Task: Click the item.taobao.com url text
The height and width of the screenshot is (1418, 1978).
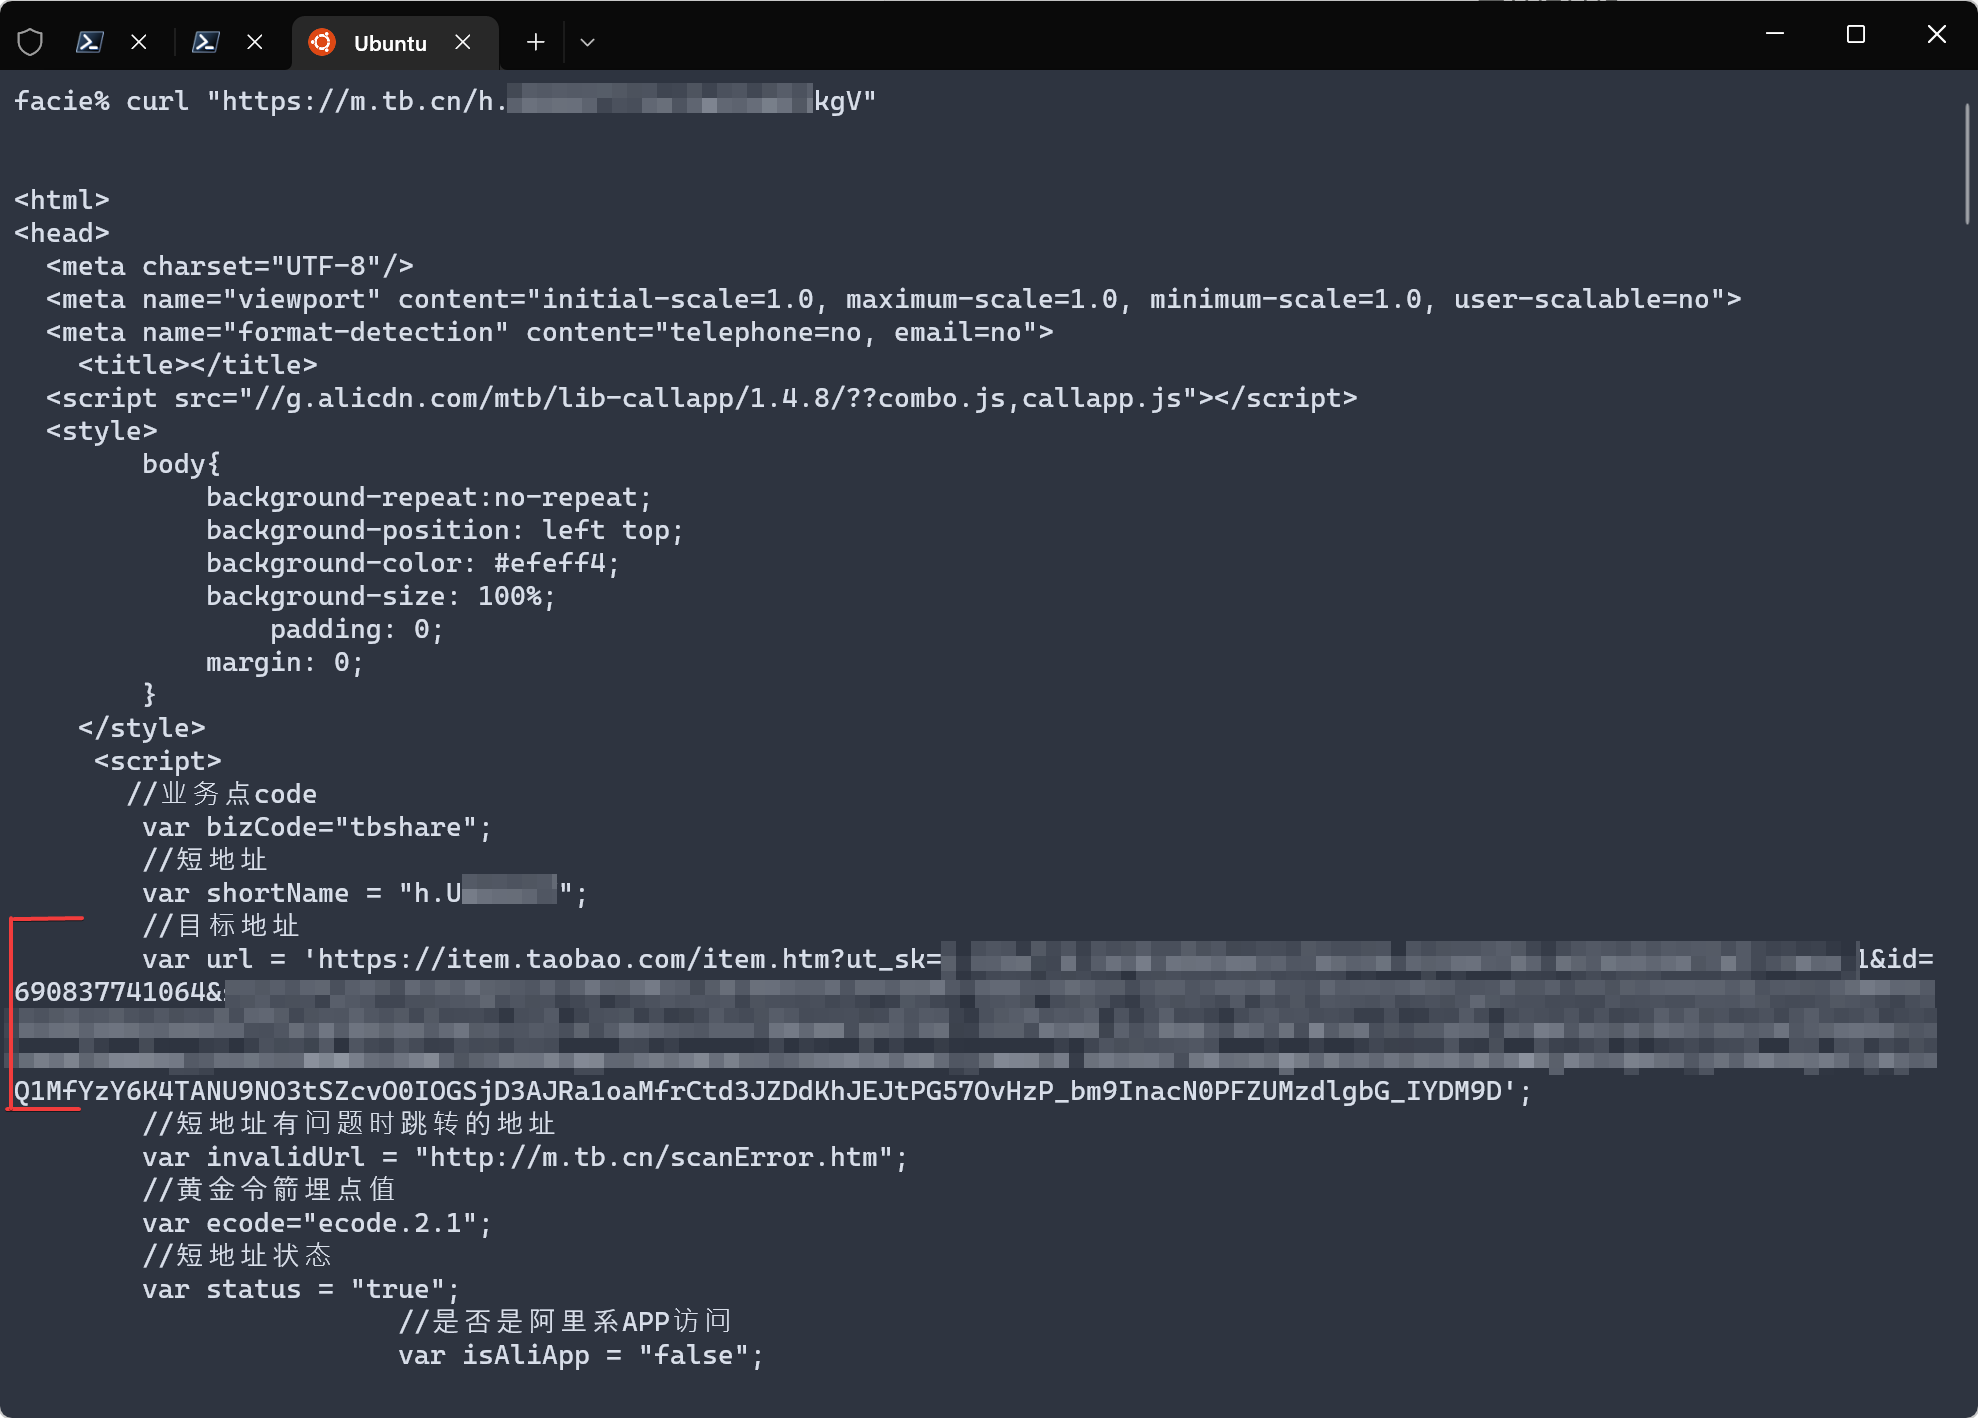Action: 629,959
